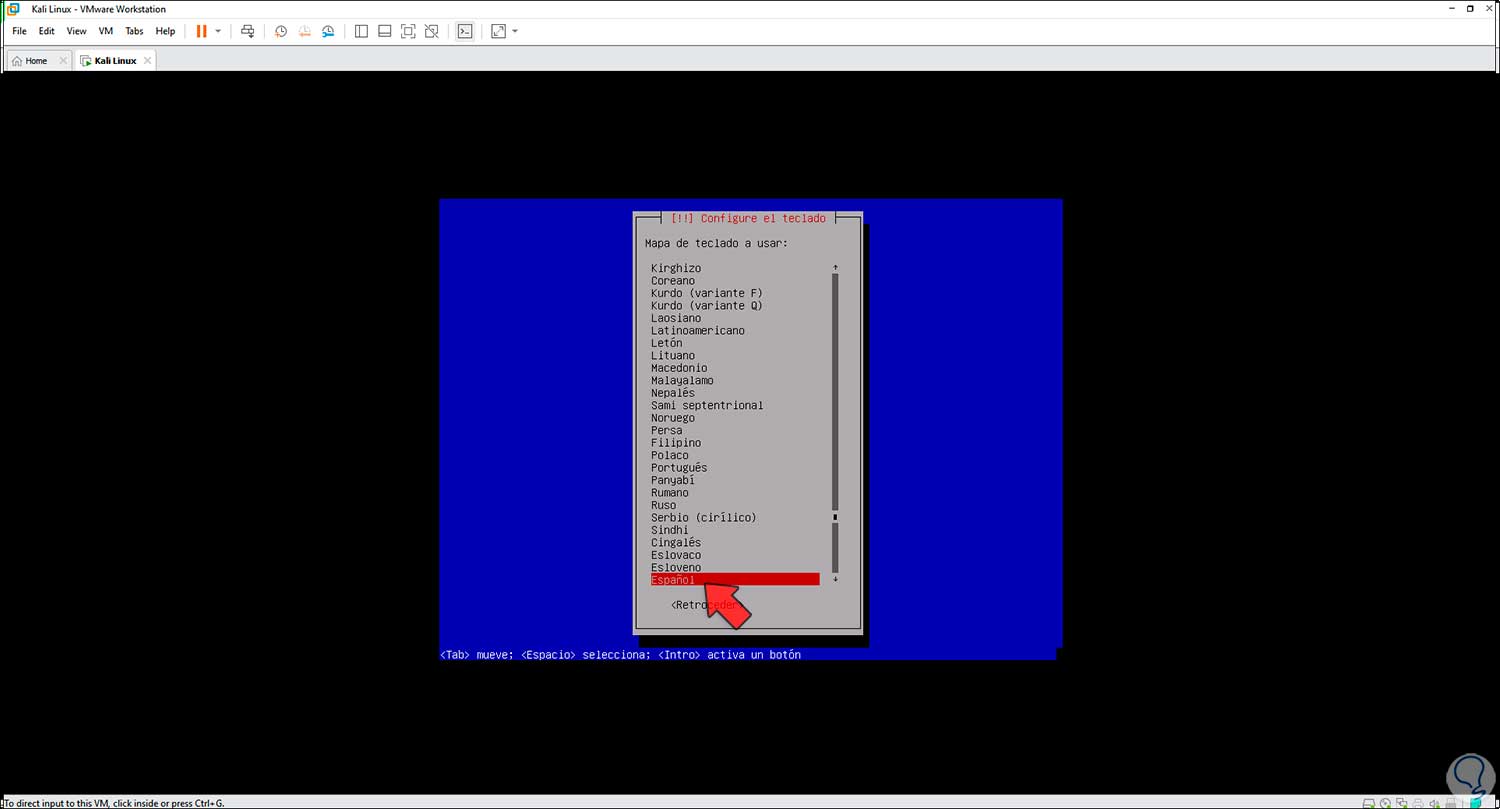Viewport: 1500px width, 809px height.
Task: Click the CD/DVD drive status bar icon
Action: [1385, 802]
